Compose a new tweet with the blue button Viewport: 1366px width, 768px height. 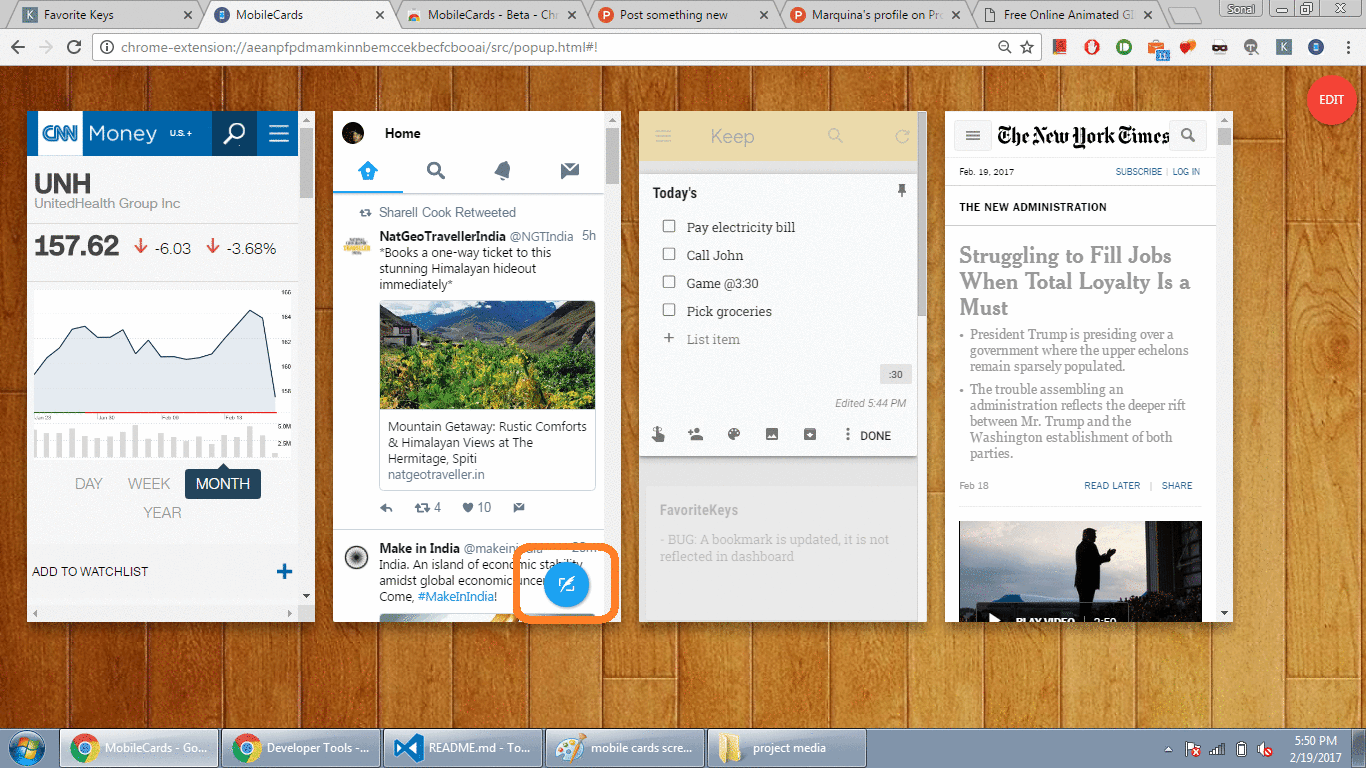566,584
